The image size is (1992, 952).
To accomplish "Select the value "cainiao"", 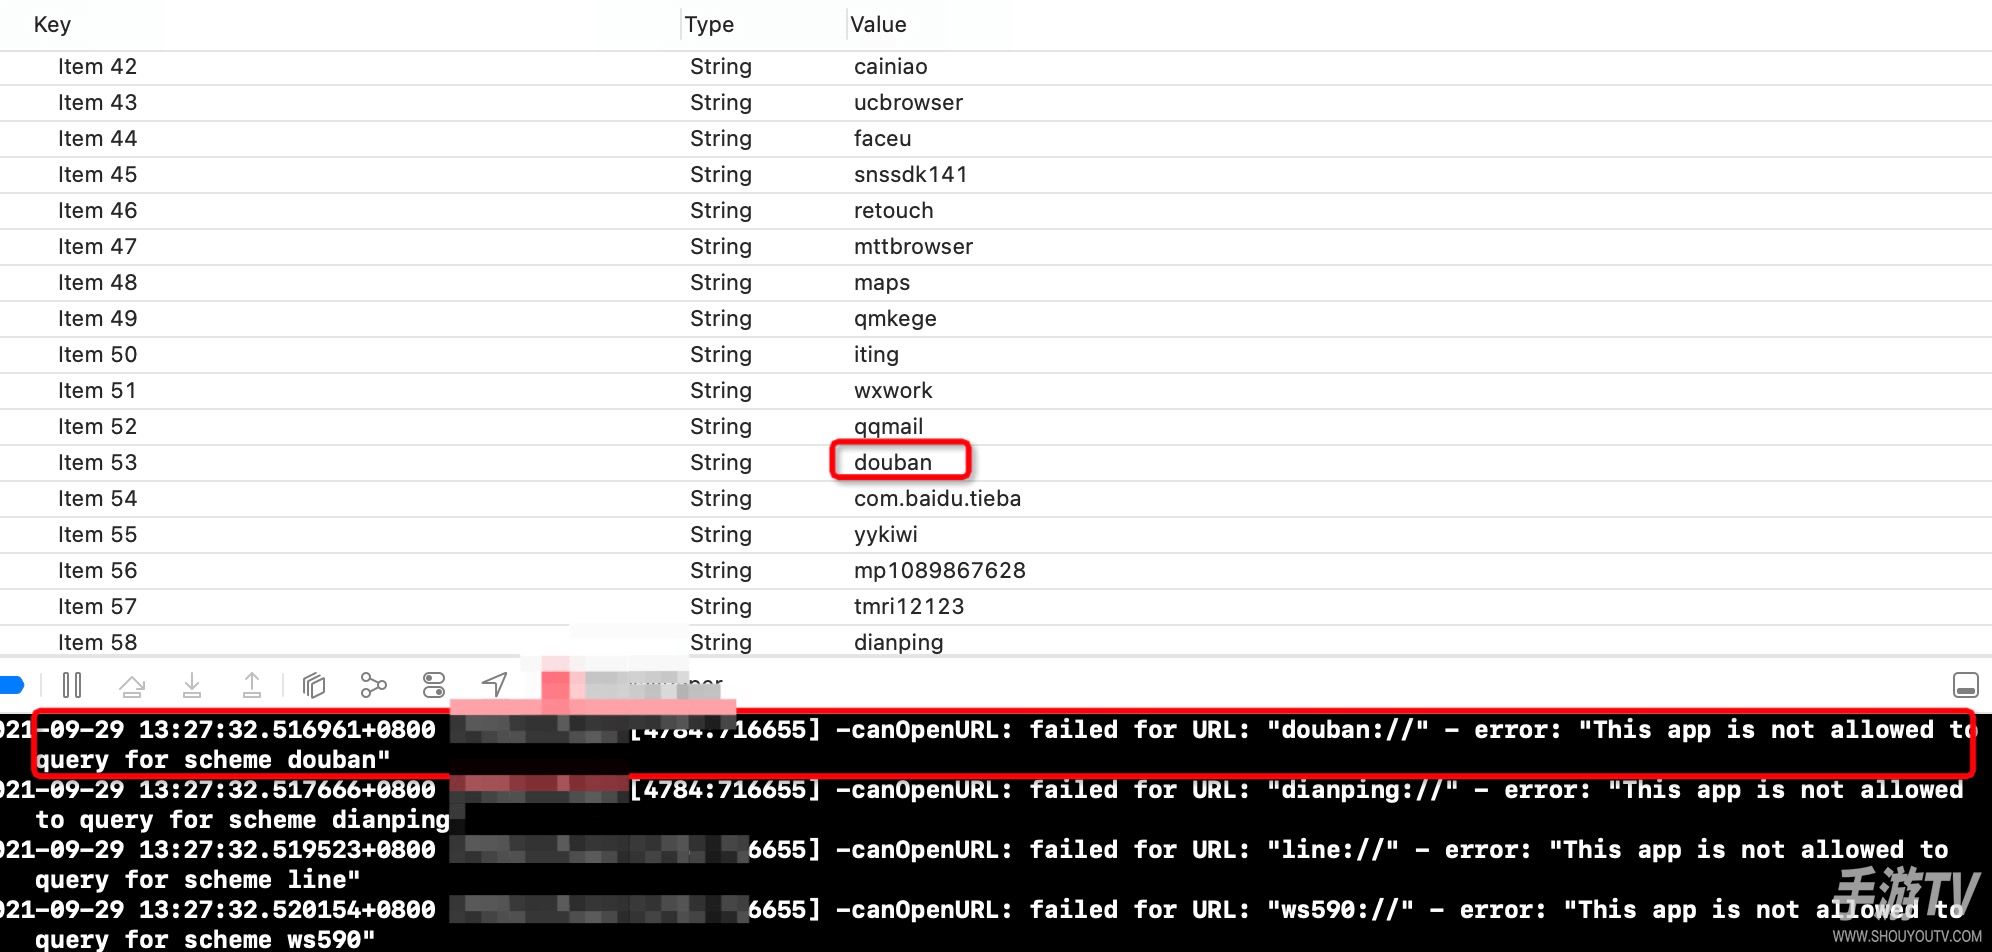I will click(891, 67).
